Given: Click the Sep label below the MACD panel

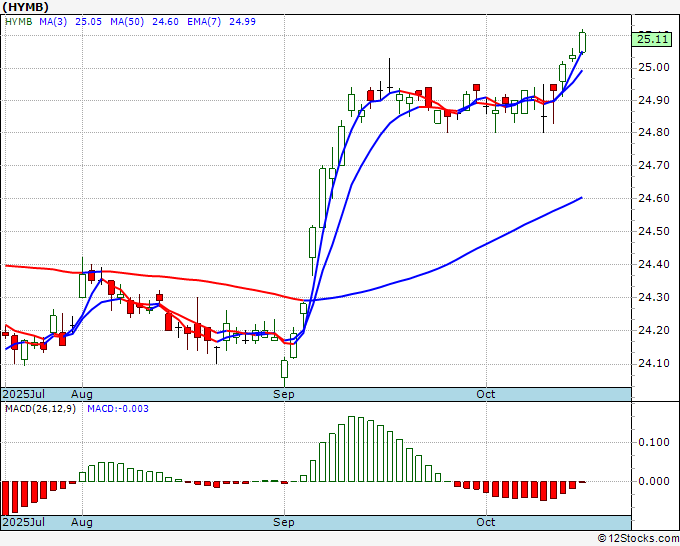Looking at the screenshot, I should coord(285,523).
